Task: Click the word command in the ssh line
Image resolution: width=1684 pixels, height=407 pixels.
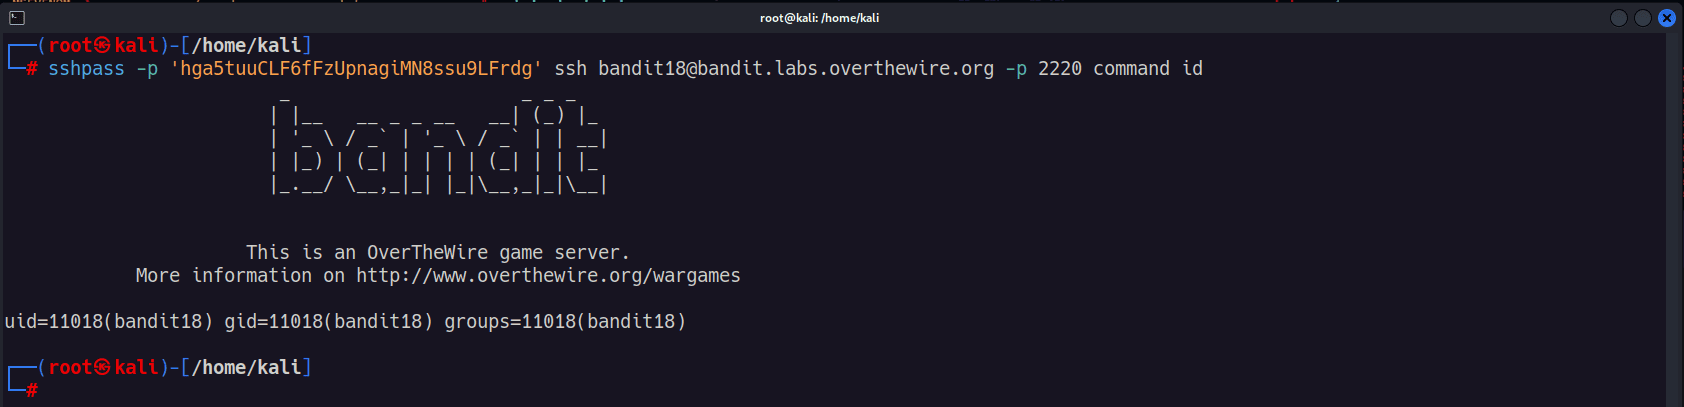Action: [1131, 69]
